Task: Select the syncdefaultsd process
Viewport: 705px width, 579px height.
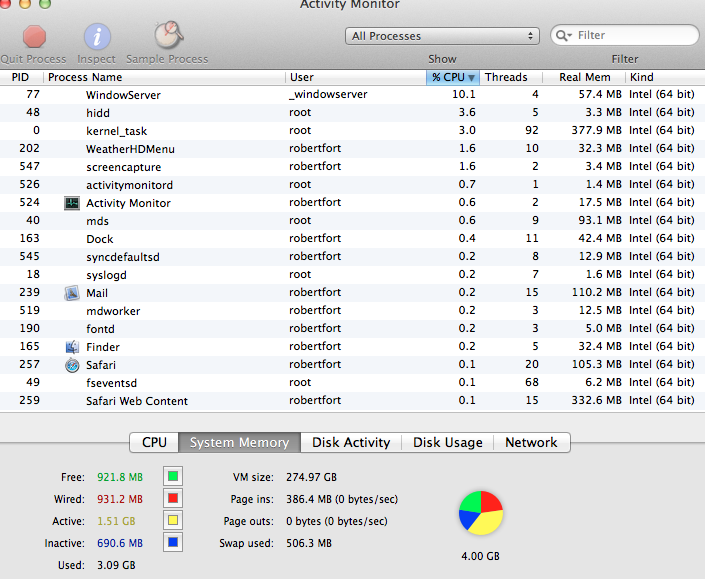Action: pyautogui.click(x=352, y=257)
